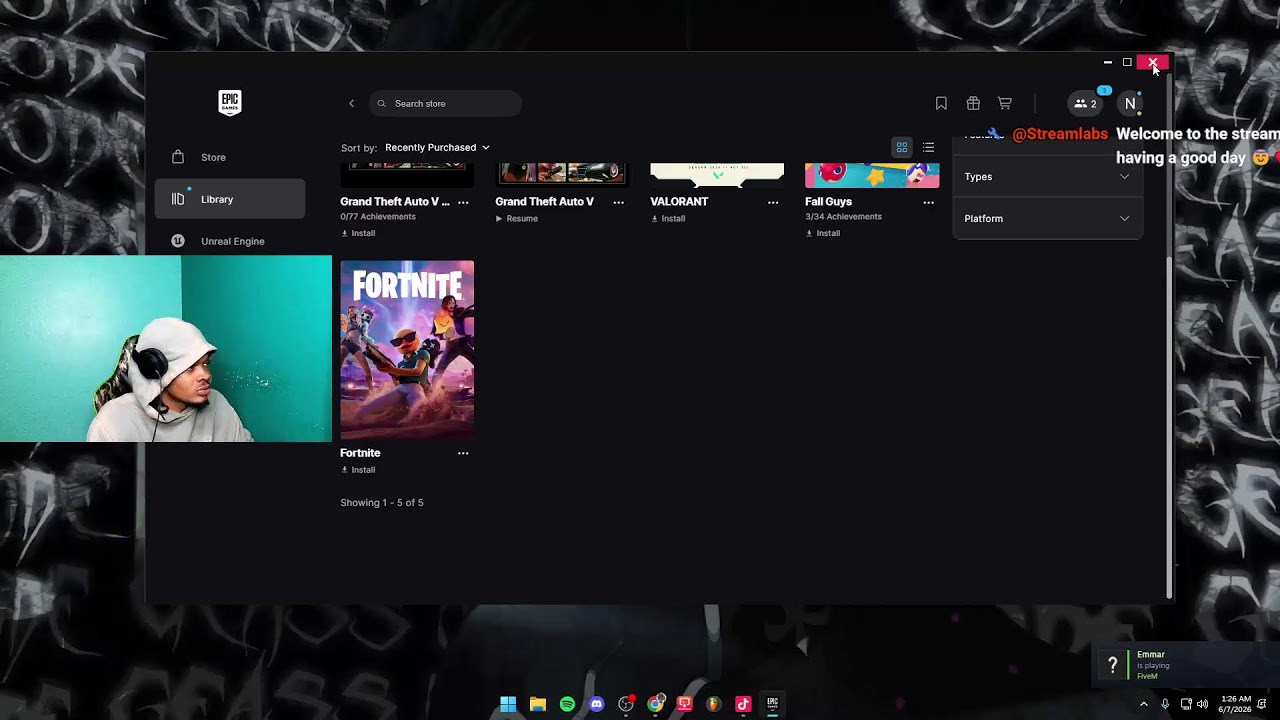Click the Fall Guys game title
Screen dimensions: 1280x720
point(828,202)
